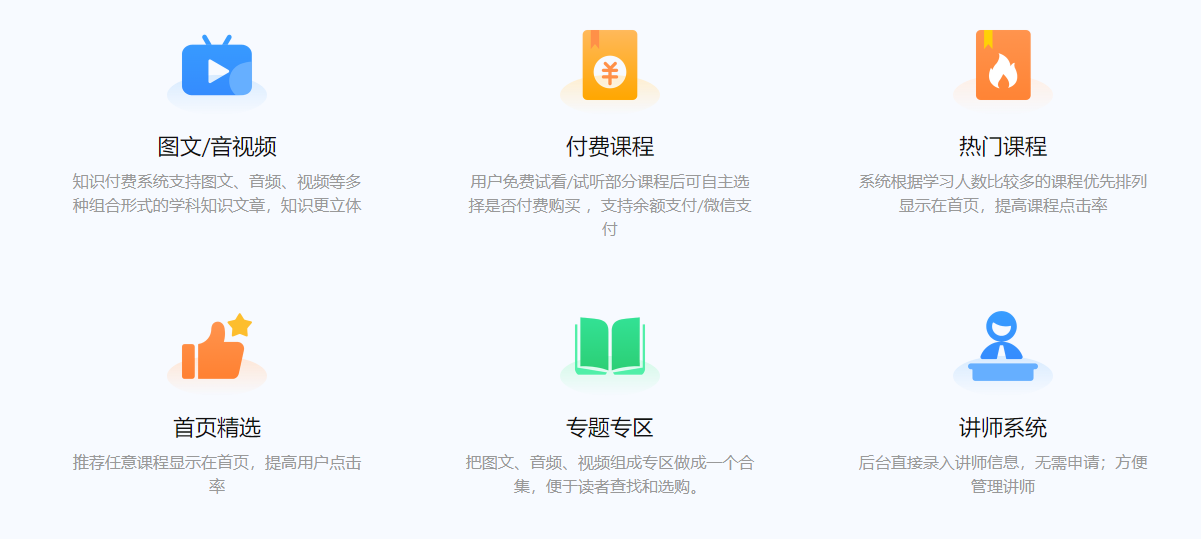Image resolution: width=1201 pixels, height=539 pixels.
Task: Click the description text under 图文/音视频
Action: click(217, 194)
